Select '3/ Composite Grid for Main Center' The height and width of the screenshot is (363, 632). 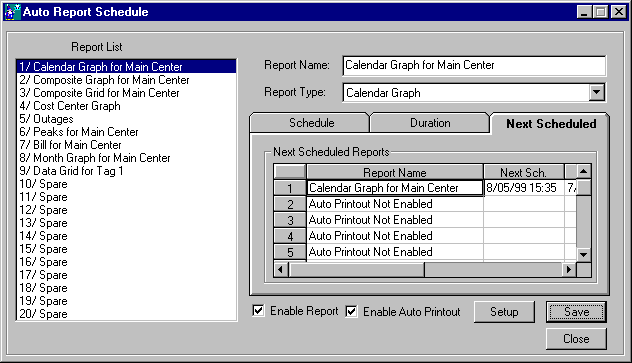click(126, 93)
